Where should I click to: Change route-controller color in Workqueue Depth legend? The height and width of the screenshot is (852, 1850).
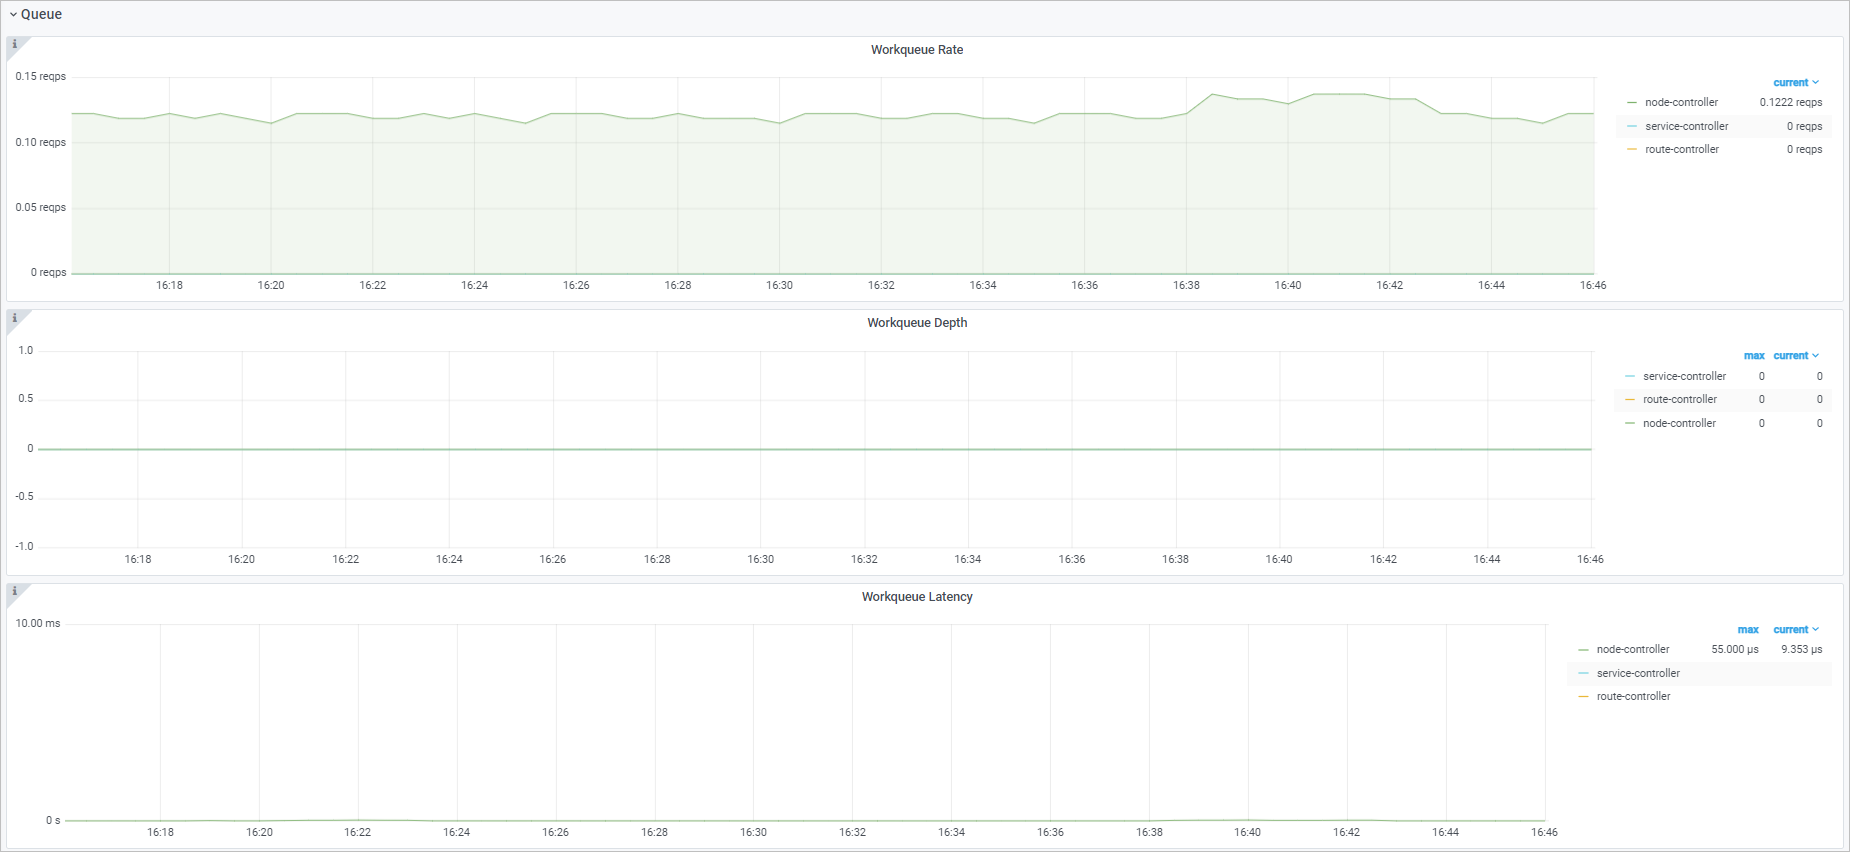click(x=1630, y=400)
